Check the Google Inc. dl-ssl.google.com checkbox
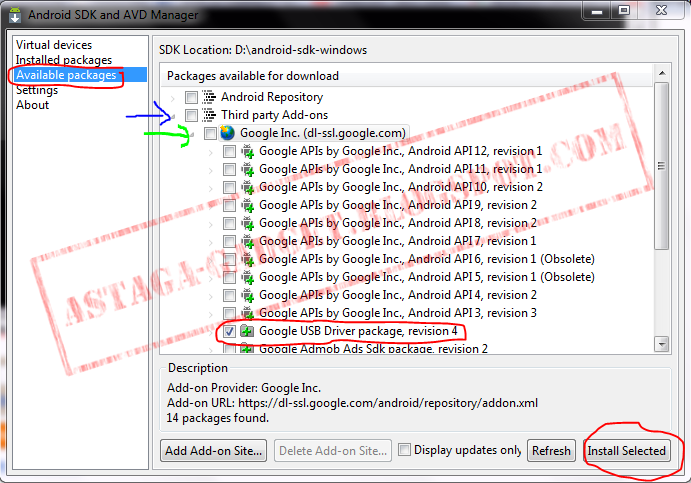 coord(210,133)
